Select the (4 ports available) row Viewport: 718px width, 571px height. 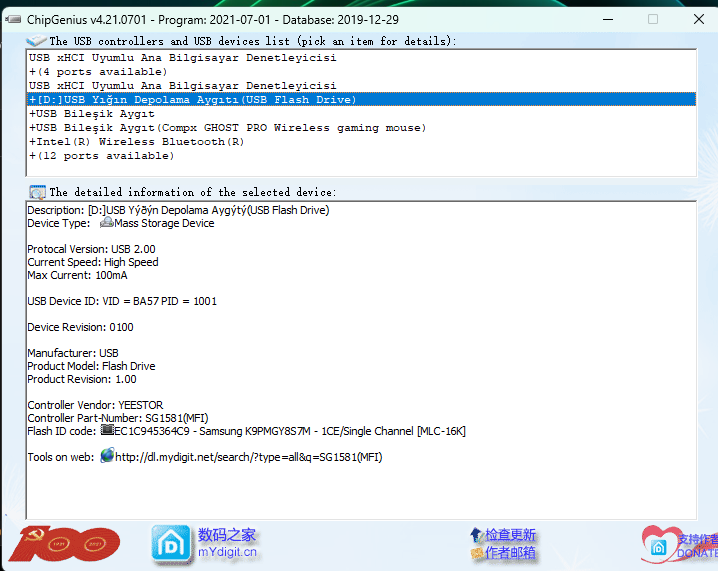(361, 72)
